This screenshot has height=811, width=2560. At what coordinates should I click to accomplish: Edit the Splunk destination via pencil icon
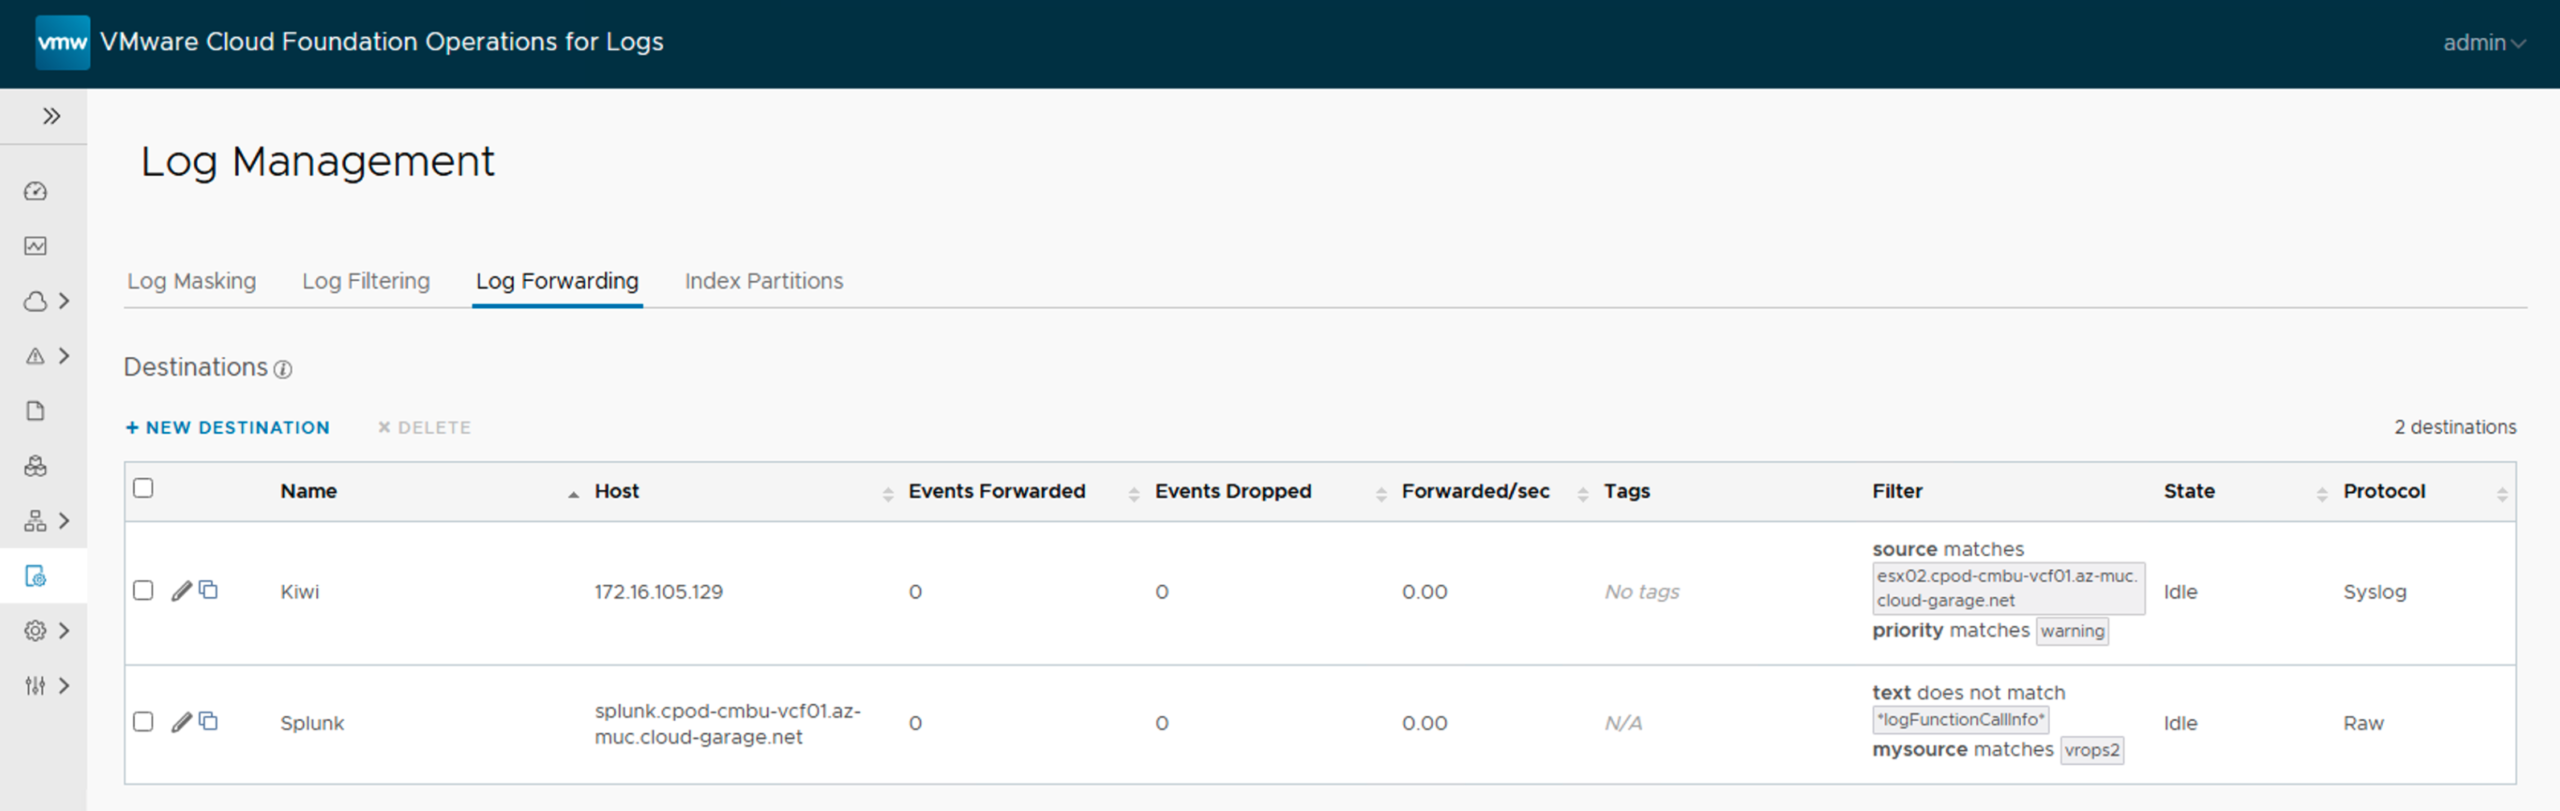181,722
